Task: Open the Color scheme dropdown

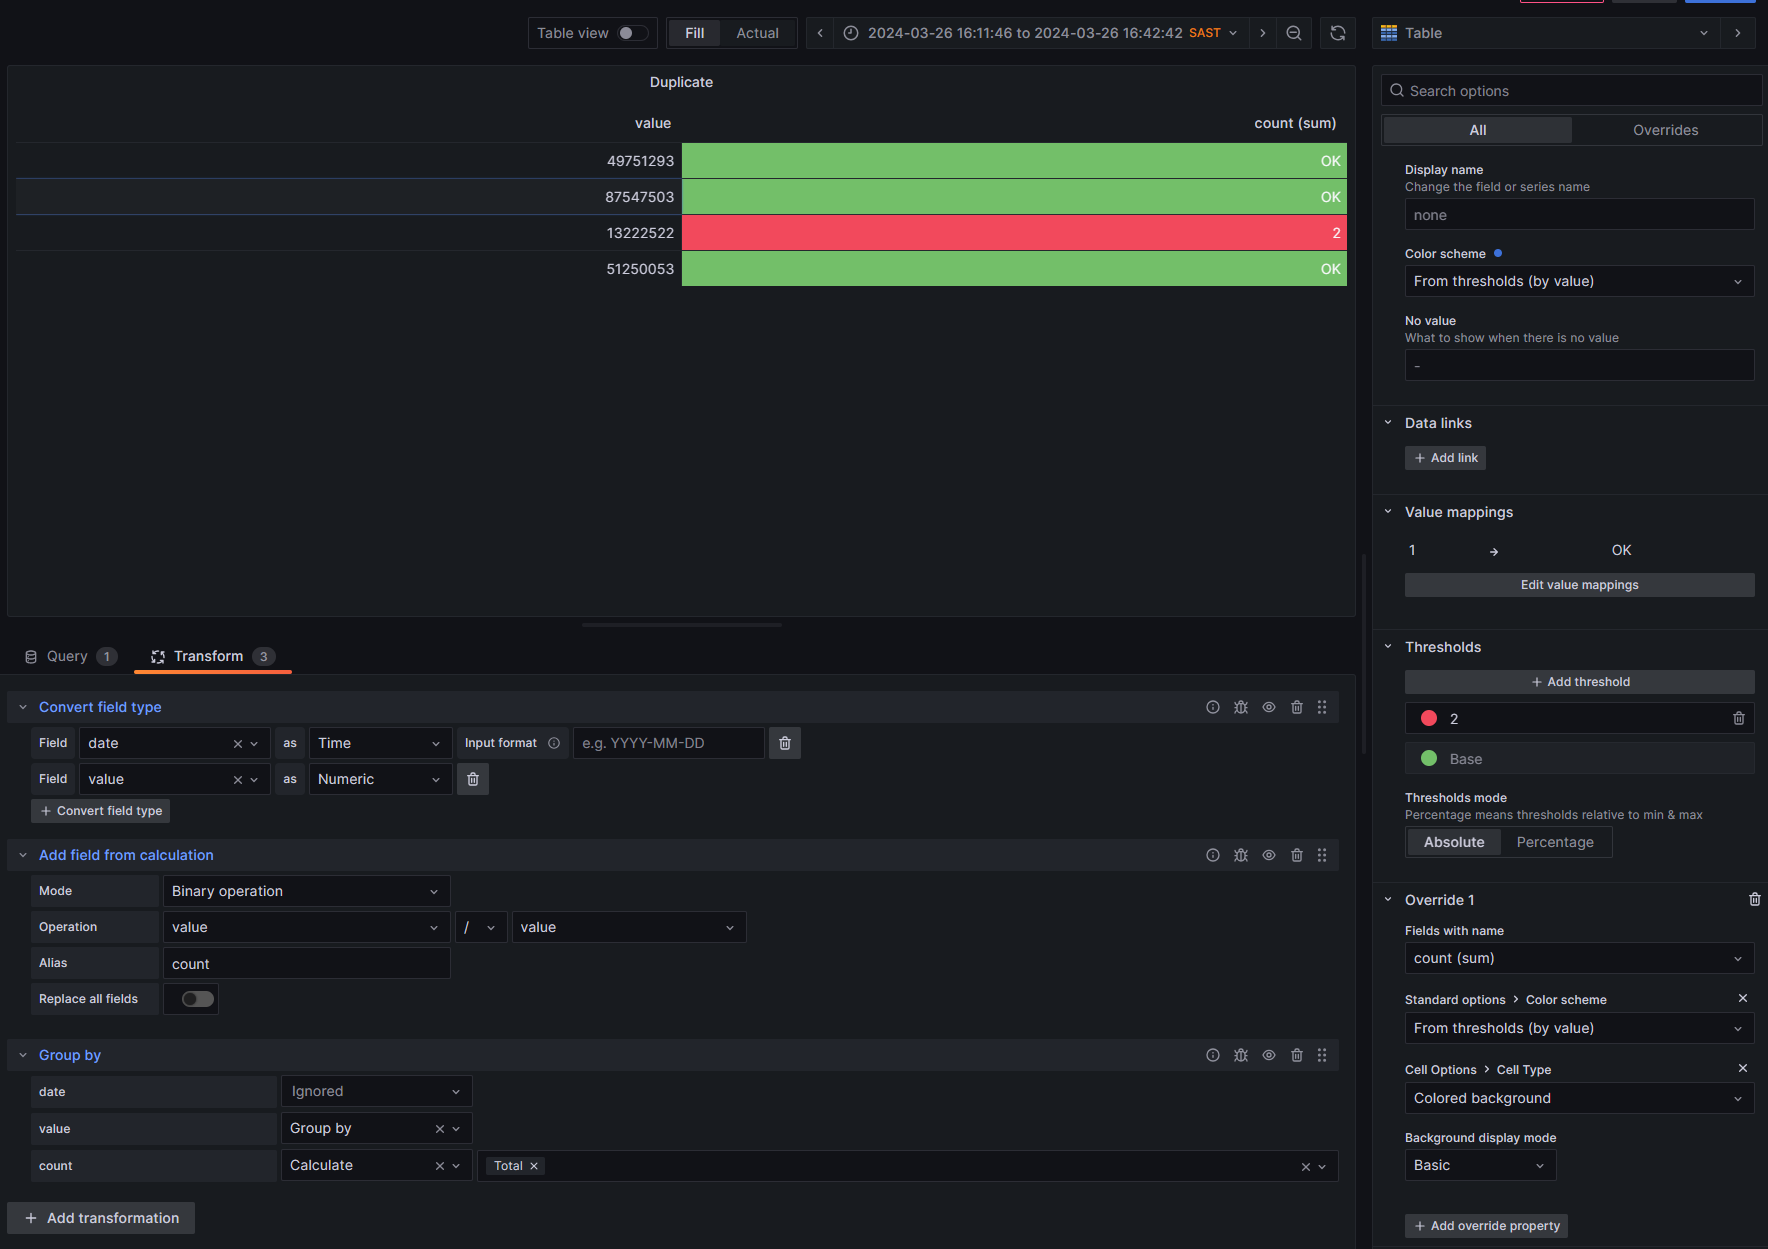Action: [x=1578, y=281]
